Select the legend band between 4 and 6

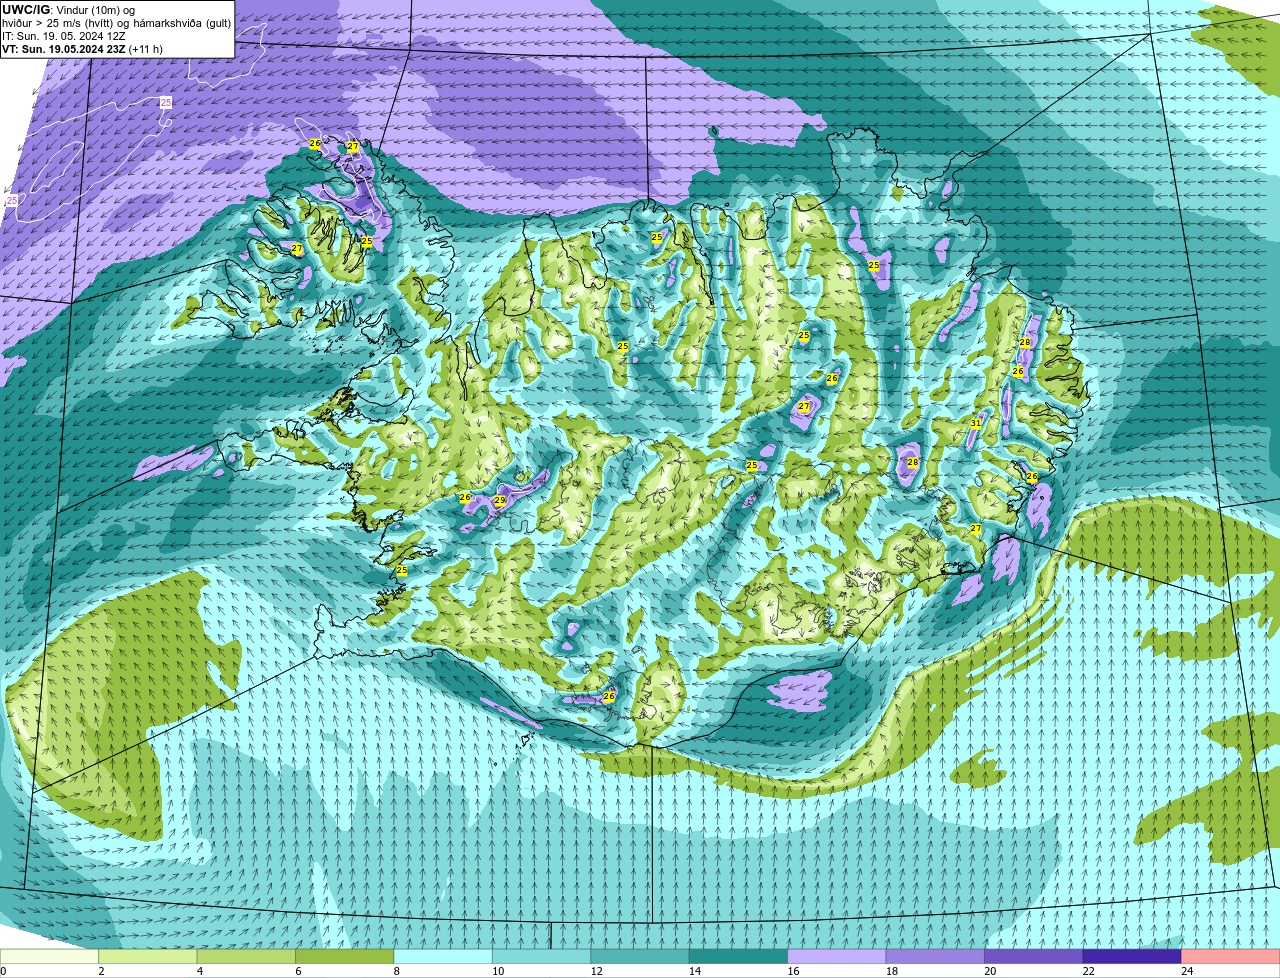(x=247, y=956)
